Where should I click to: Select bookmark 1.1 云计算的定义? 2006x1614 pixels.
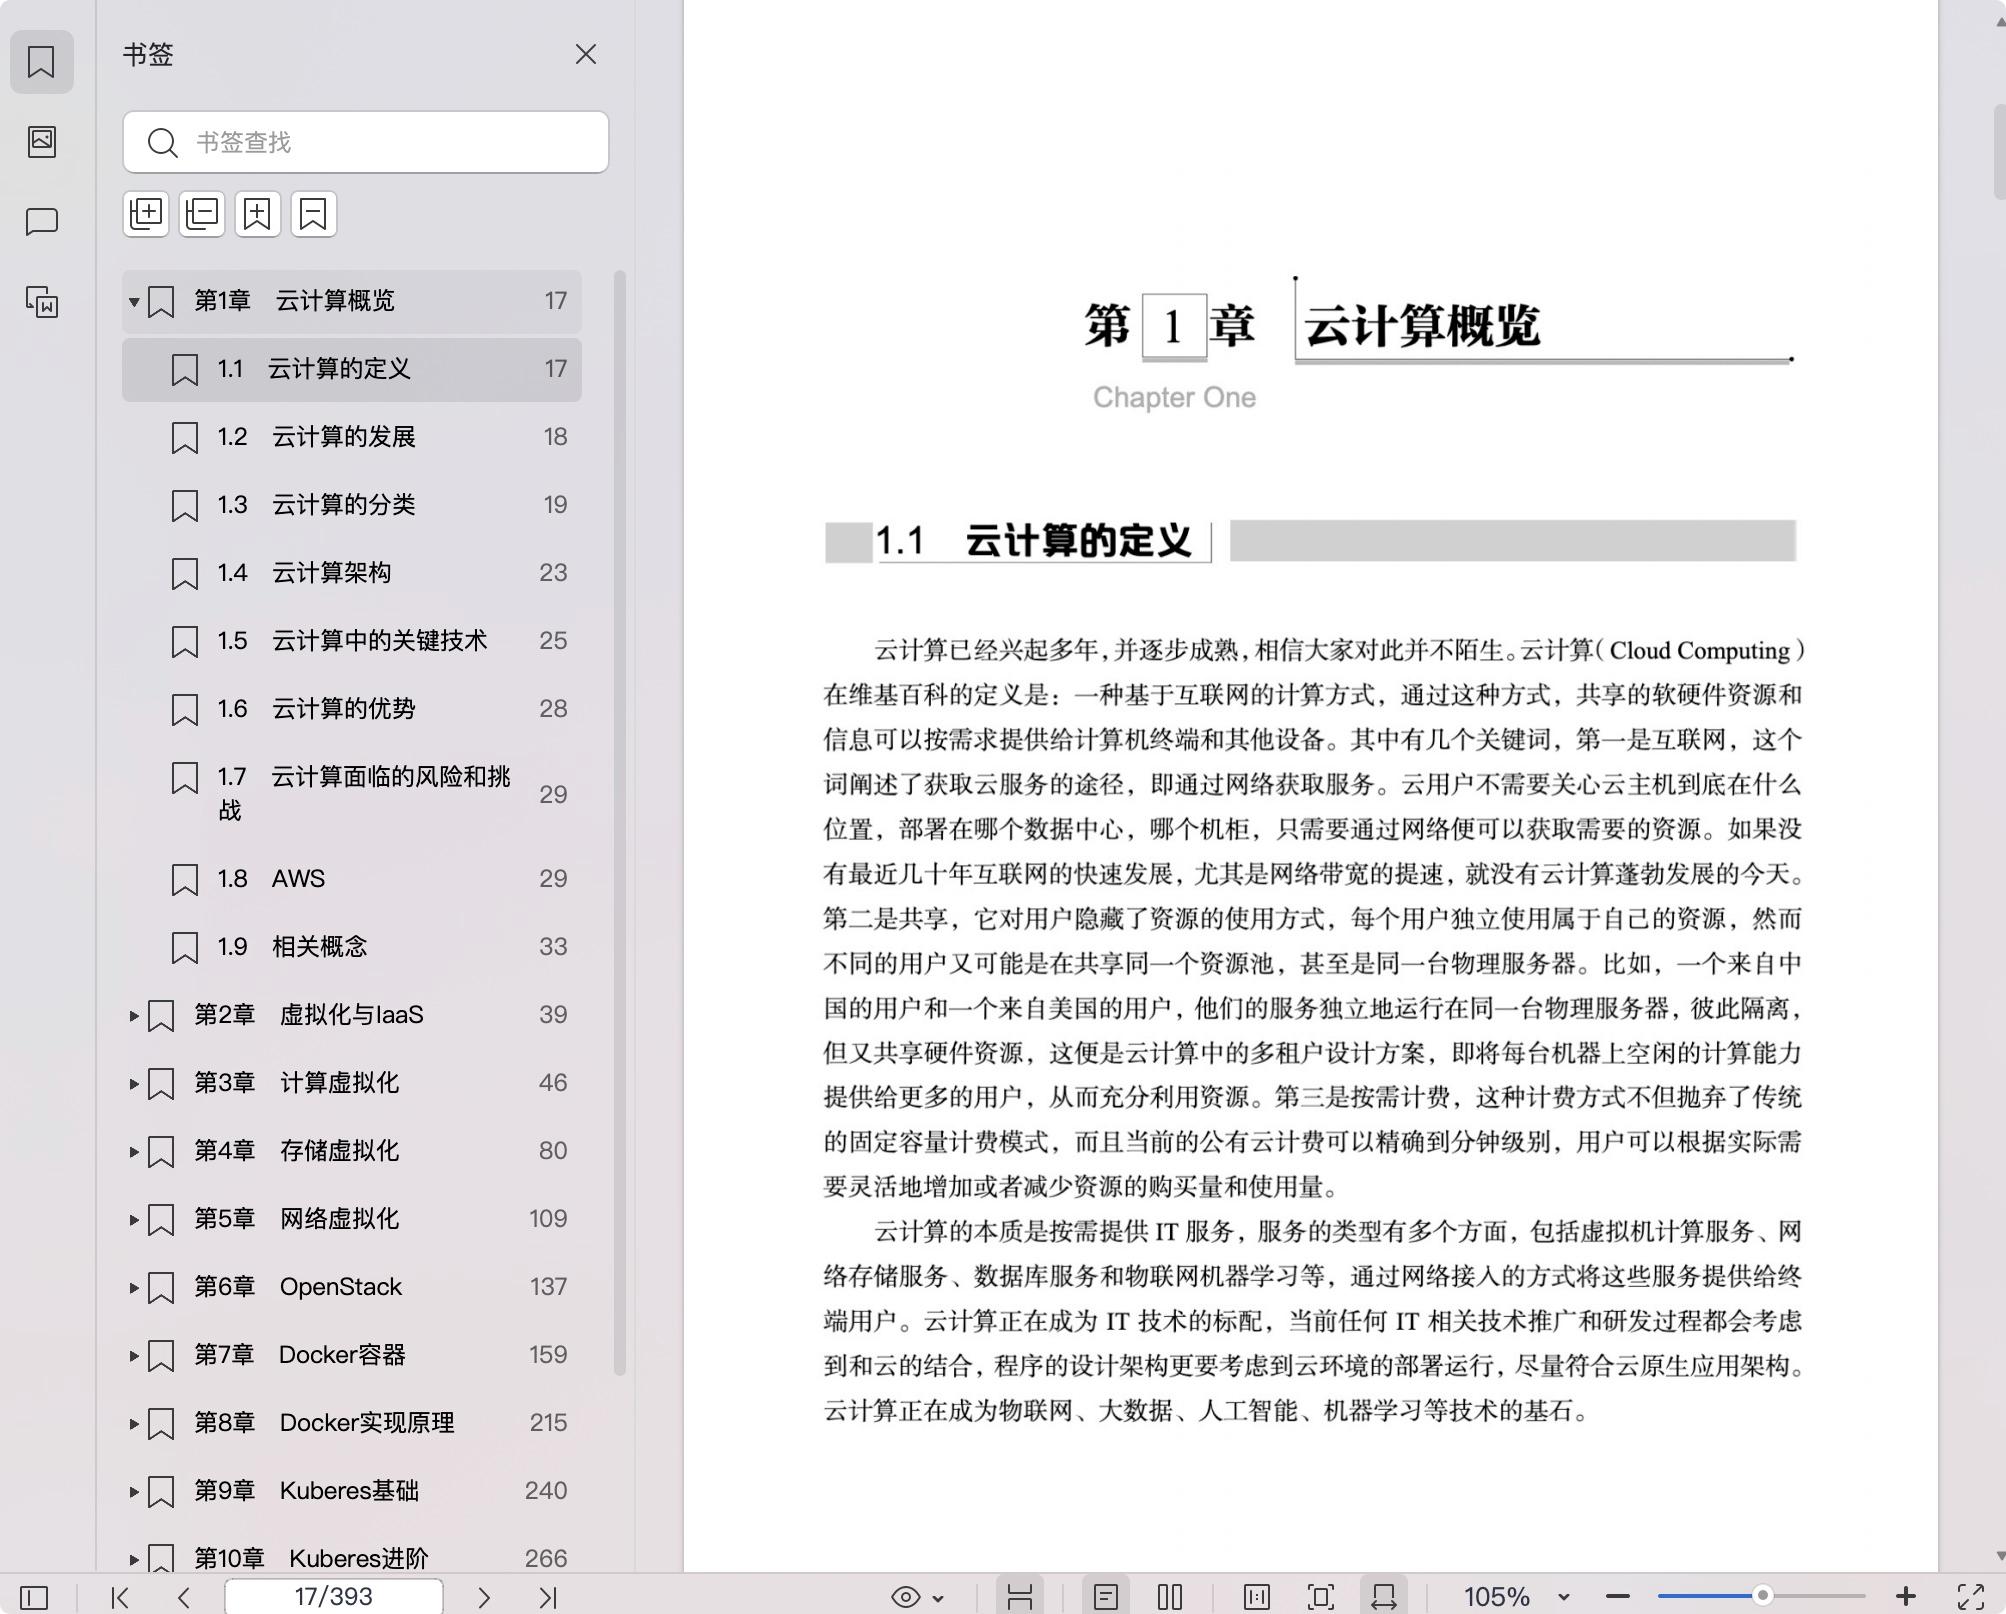click(x=352, y=369)
